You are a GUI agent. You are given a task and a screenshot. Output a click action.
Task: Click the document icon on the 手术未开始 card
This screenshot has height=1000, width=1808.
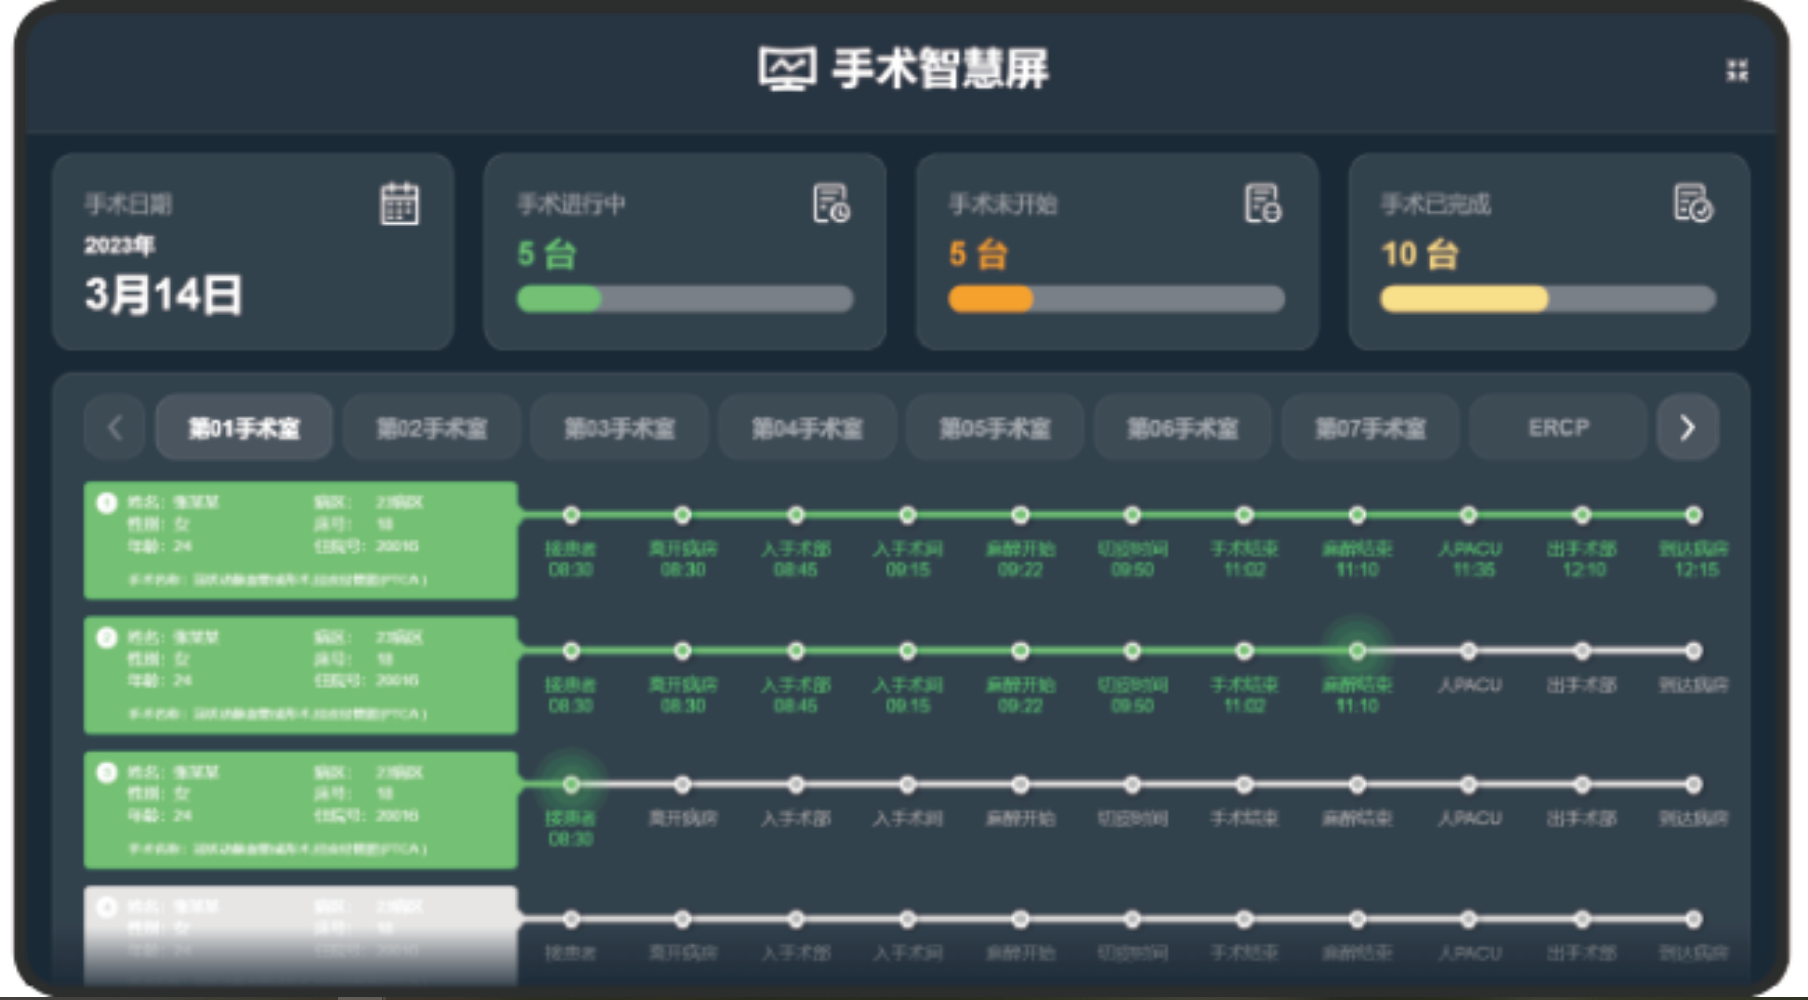point(1264,203)
